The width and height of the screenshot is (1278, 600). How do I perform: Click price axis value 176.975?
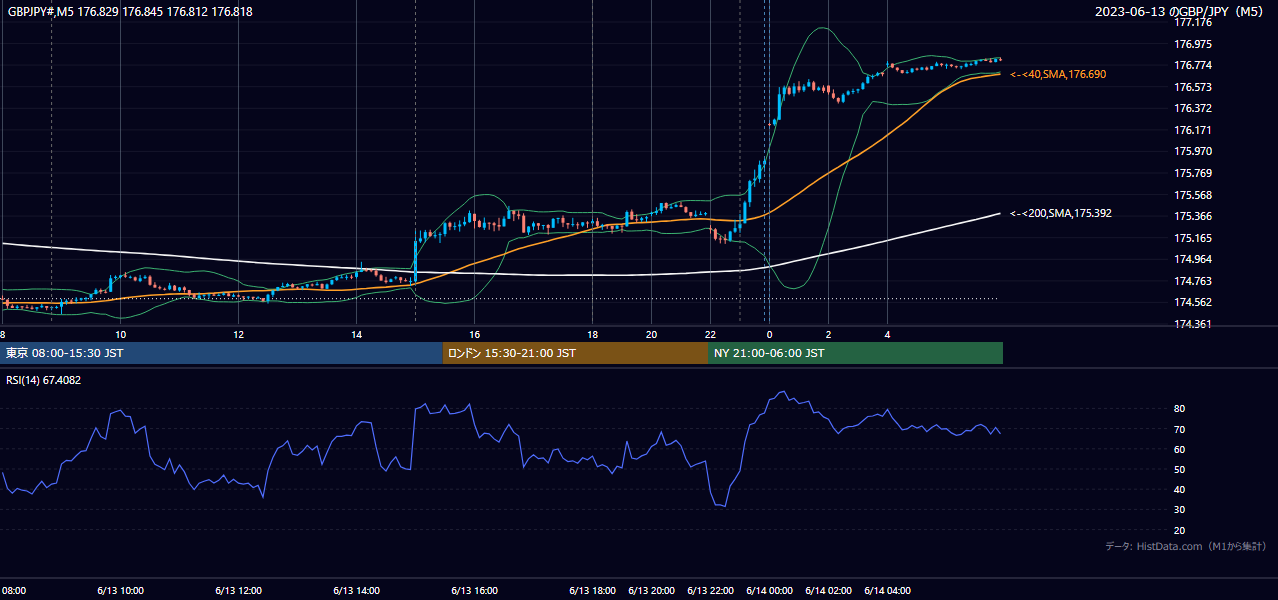pyautogui.click(x=1194, y=45)
